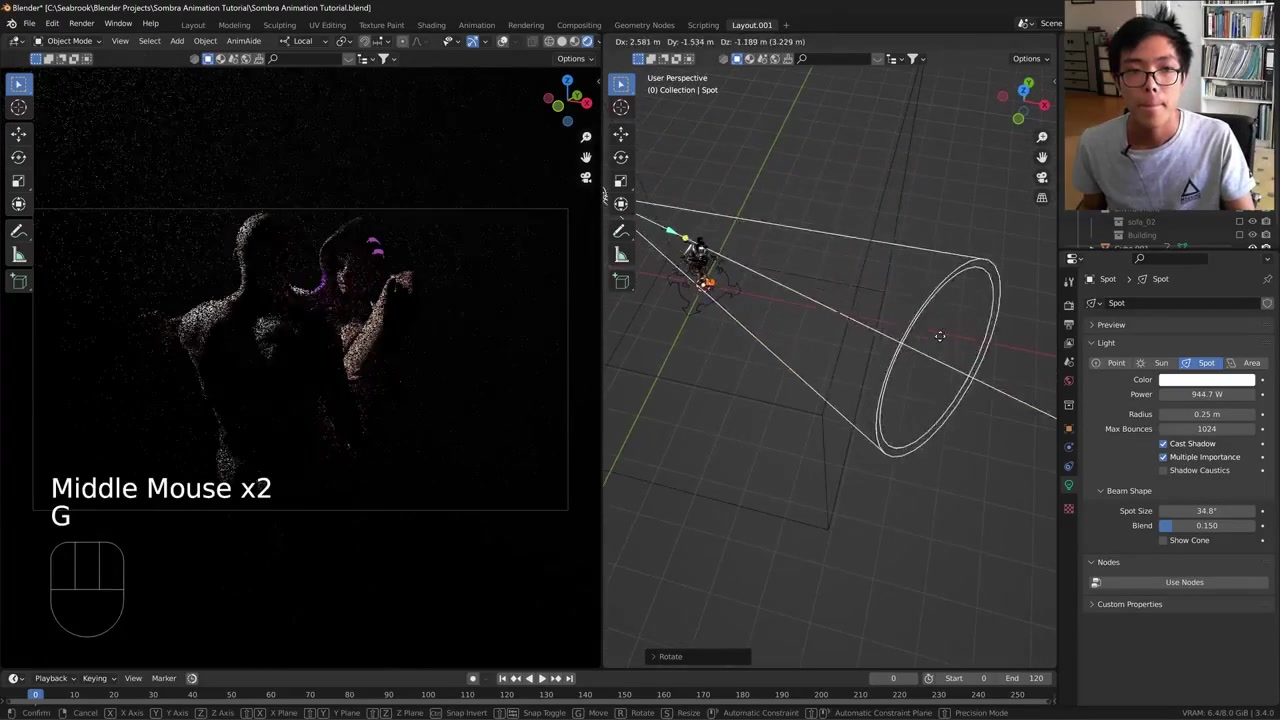Switch to the Shading workspace tab
The height and width of the screenshot is (720, 1280).
pyautogui.click(x=431, y=25)
